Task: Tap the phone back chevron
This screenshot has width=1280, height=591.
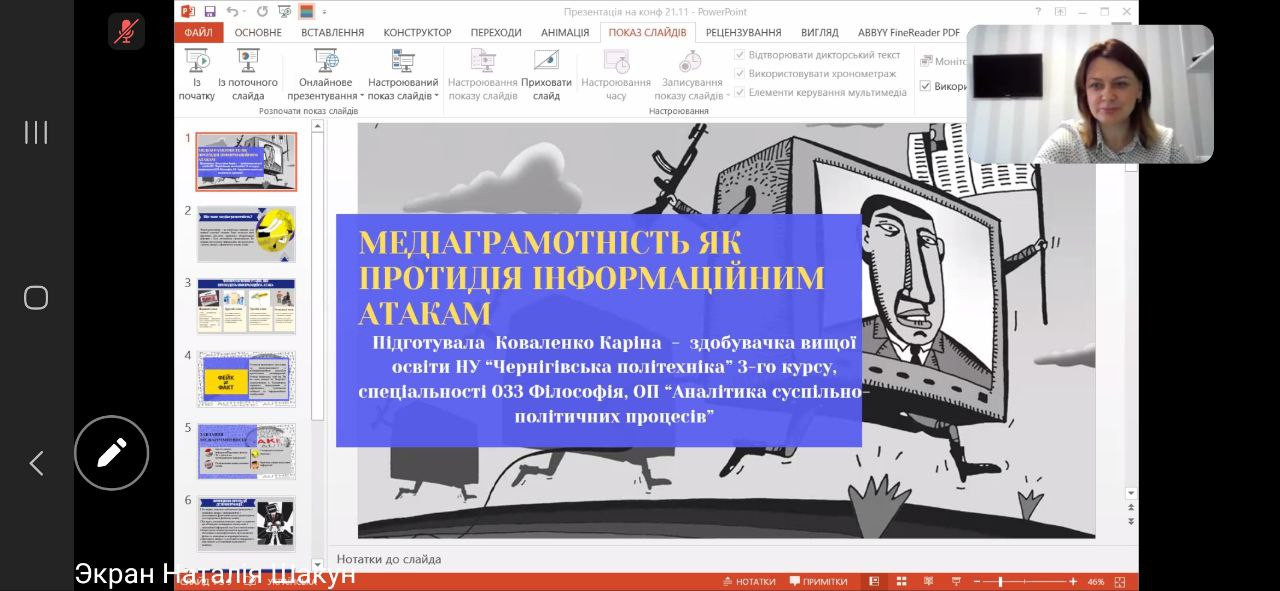Action: click(36, 463)
